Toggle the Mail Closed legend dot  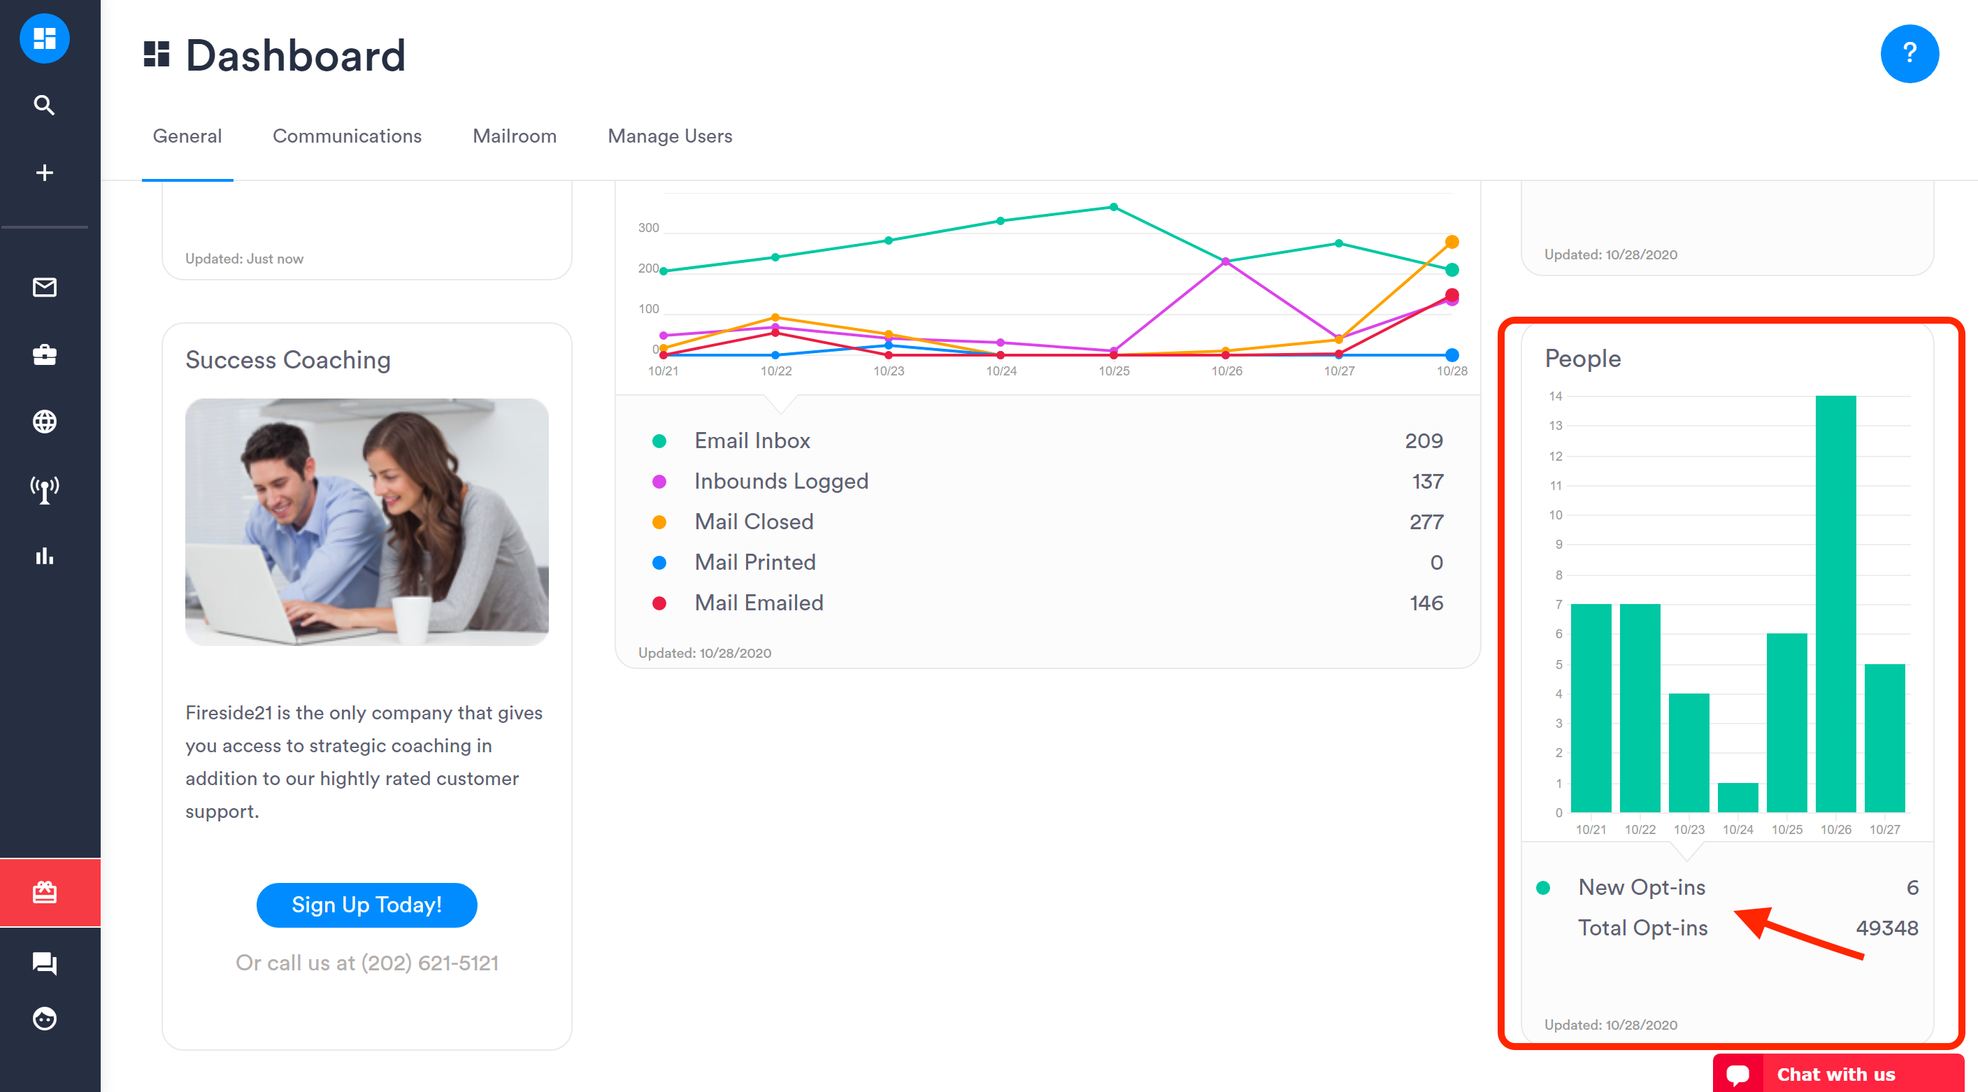click(x=659, y=522)
